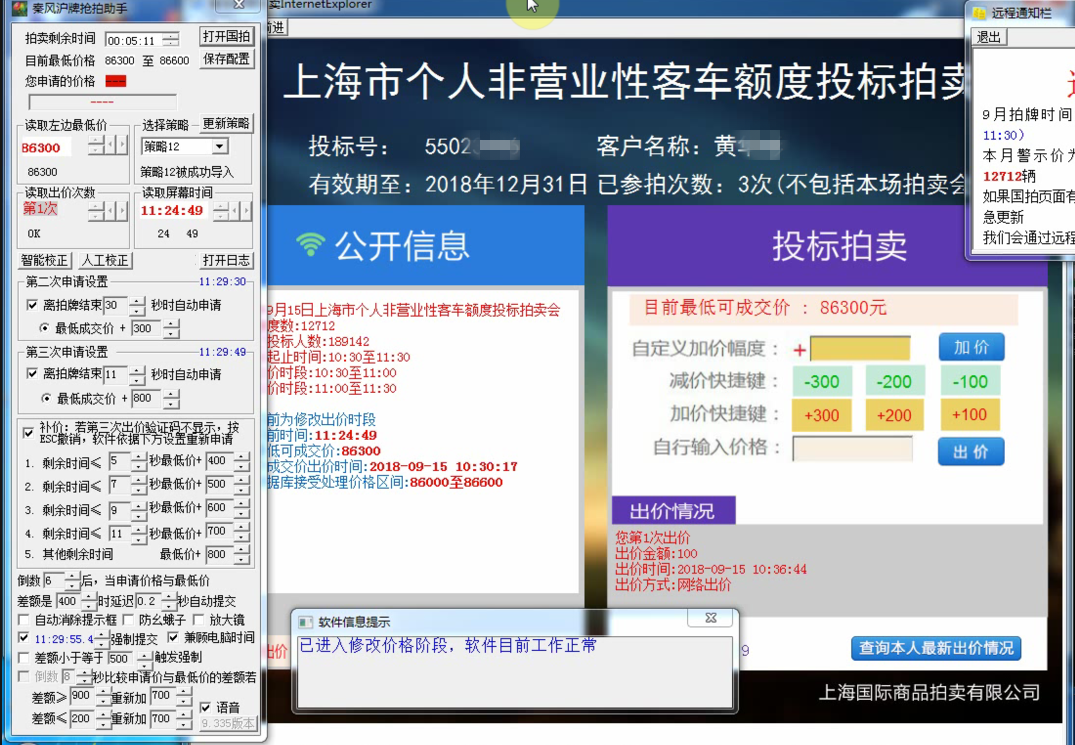Click the 人工校正 button

tap(105, 260)
